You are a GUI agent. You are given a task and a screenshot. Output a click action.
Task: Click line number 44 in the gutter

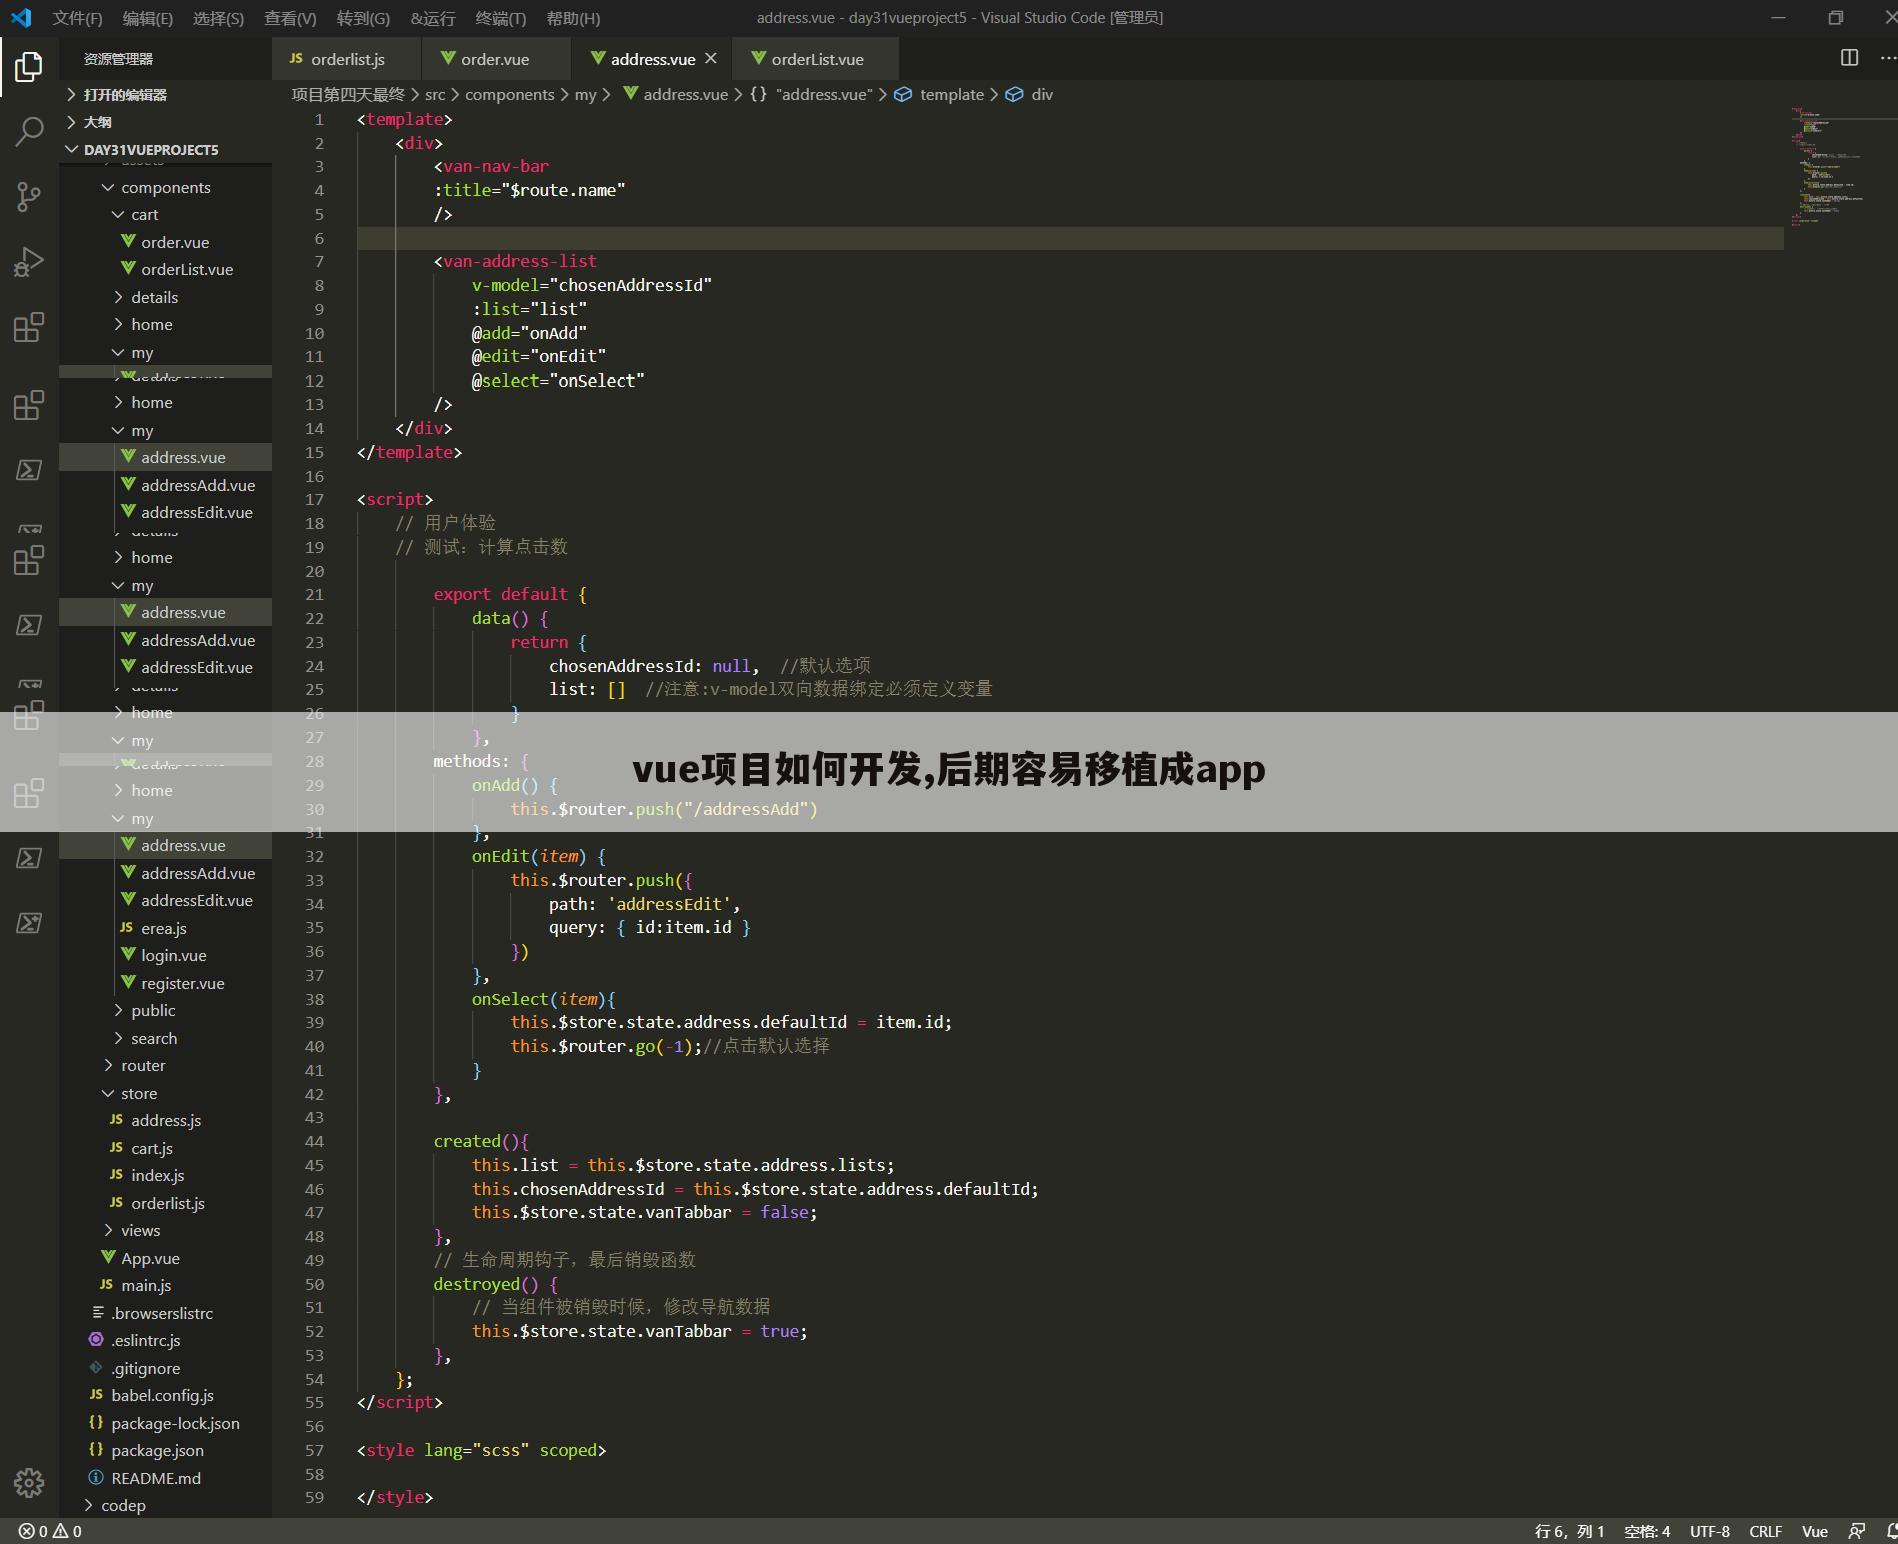pyautogui.click(x=314, y=1141)
